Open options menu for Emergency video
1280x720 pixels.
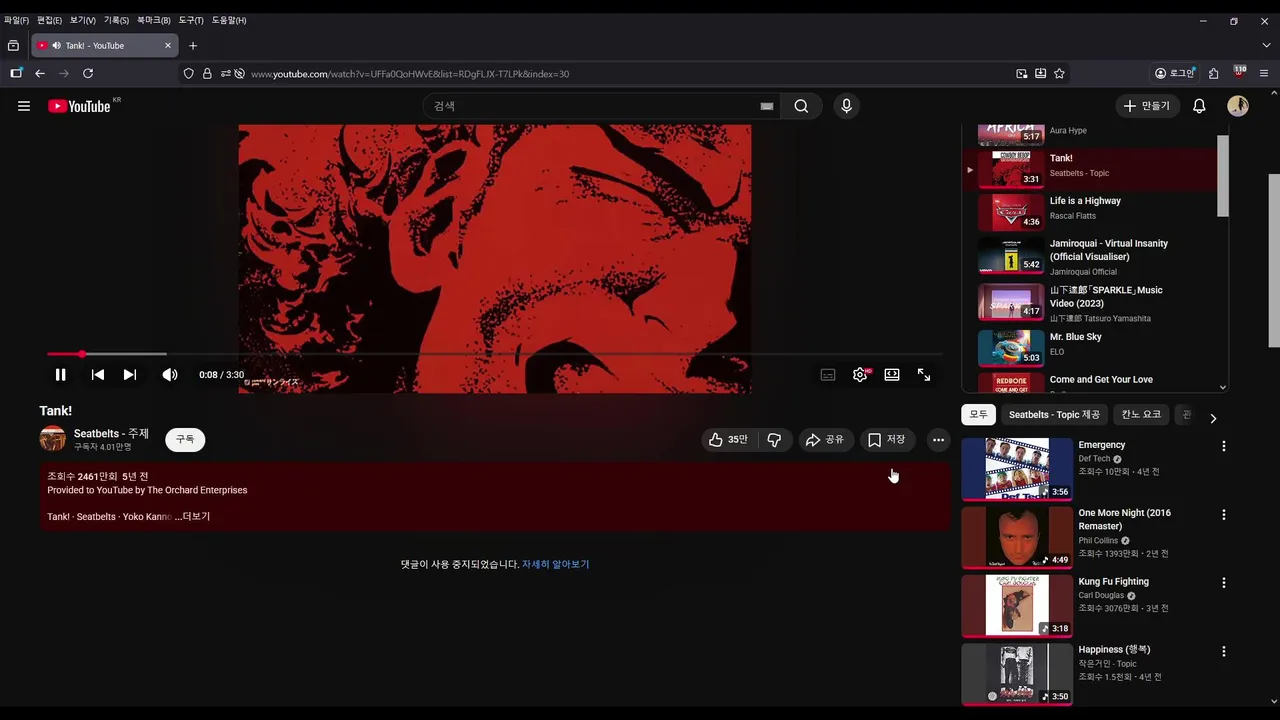[x=1223, y=446]
